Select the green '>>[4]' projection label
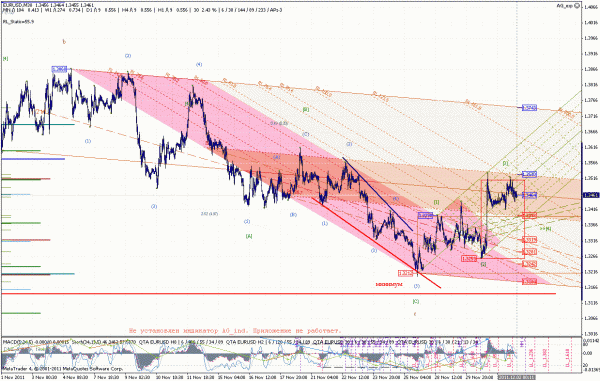The height and width of the screenshot is (381, 600). pyautogui.click(x=545, y=229)
